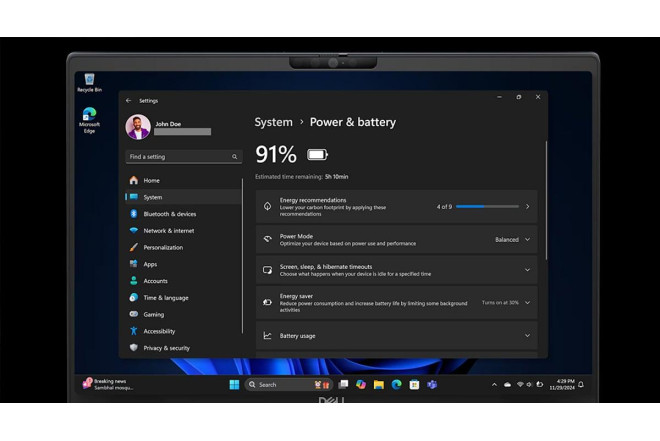Click the Power Mode gauge icon
Image resolution: width=660 pixels, height=441 pixels.
[x=267, y=239]
